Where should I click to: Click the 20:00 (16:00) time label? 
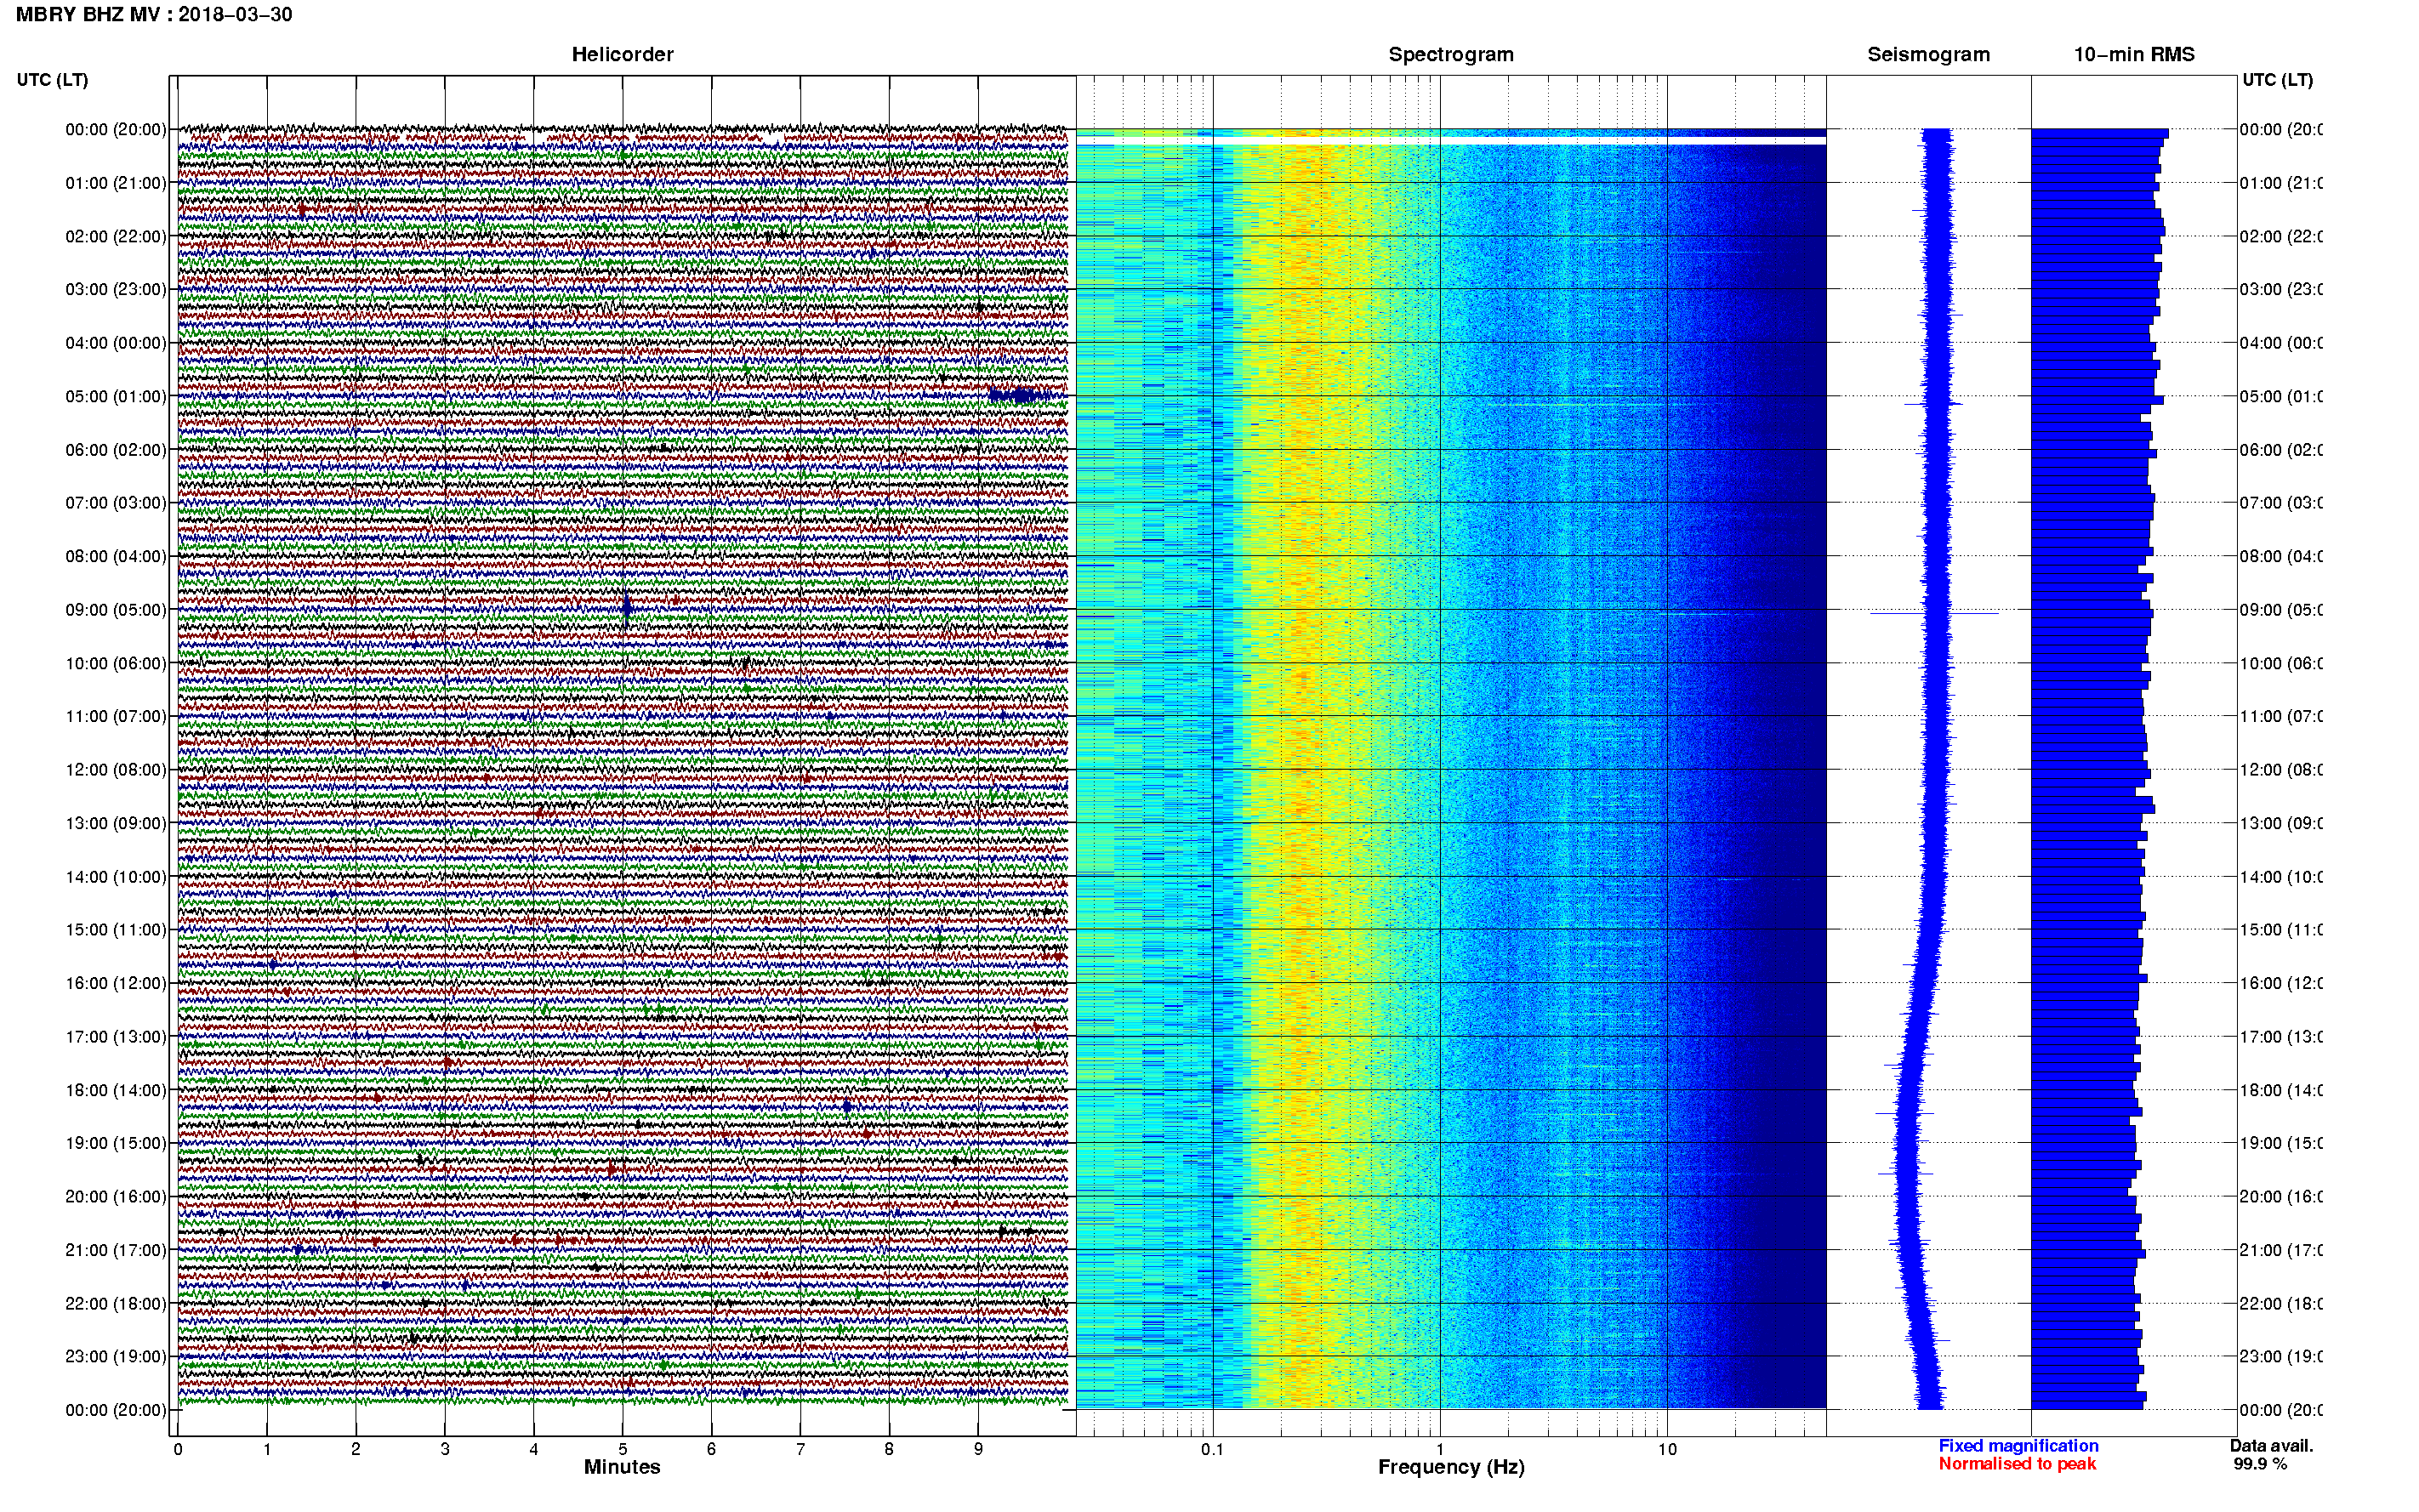(116, 1197)
